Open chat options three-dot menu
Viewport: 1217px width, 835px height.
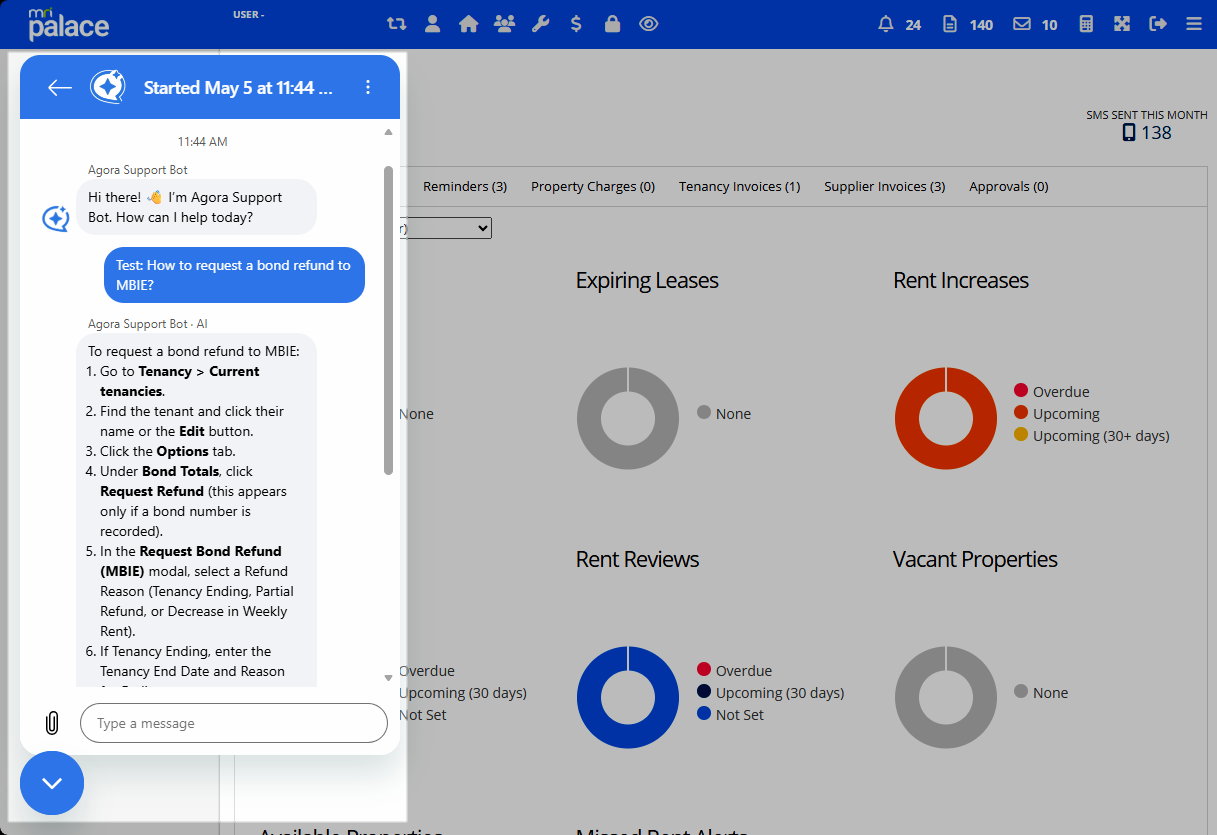point(368,88)
